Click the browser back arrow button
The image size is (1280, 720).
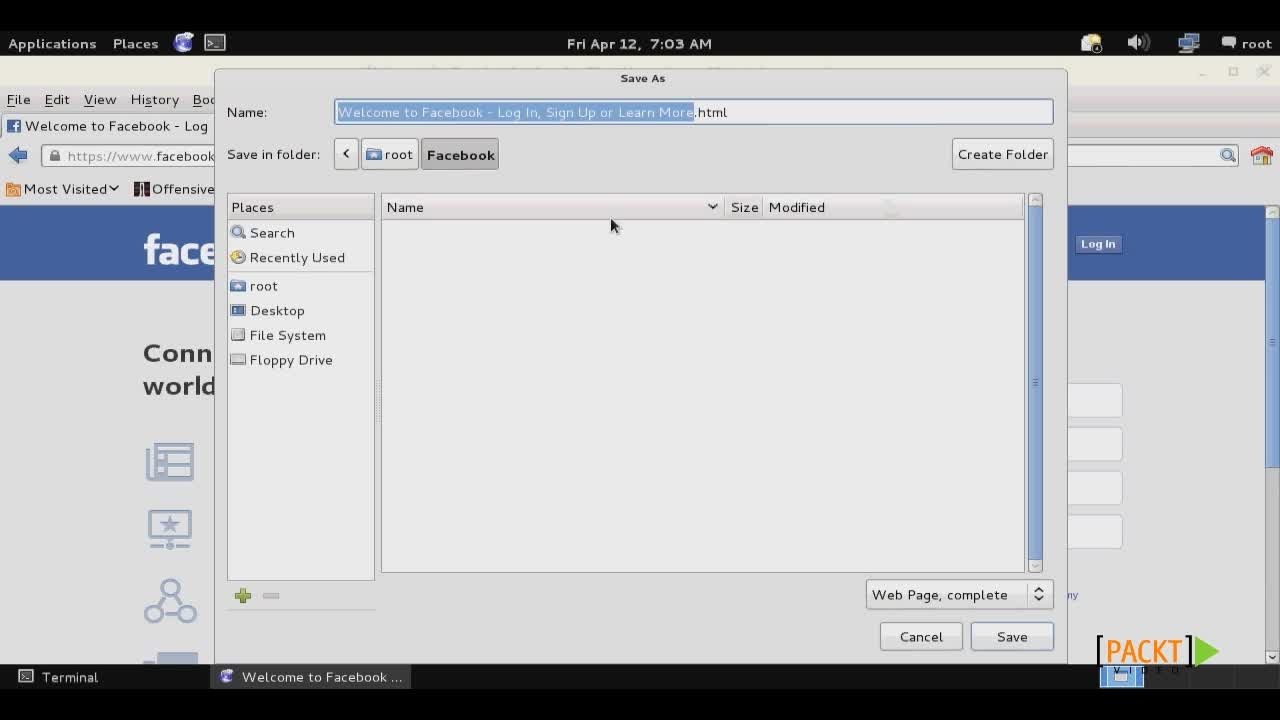[x=18, y=155]
